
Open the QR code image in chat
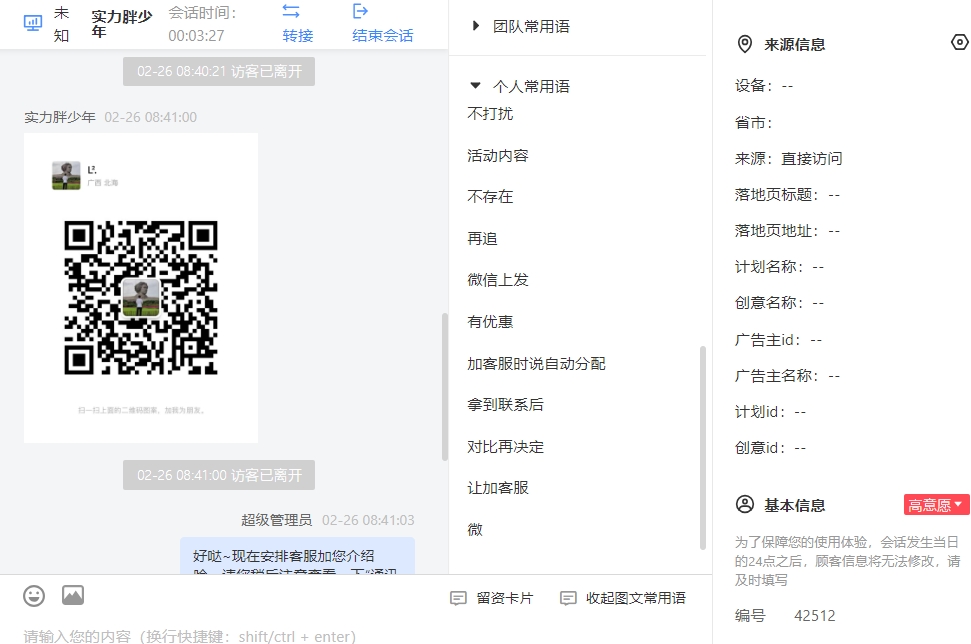click(141, 288)
